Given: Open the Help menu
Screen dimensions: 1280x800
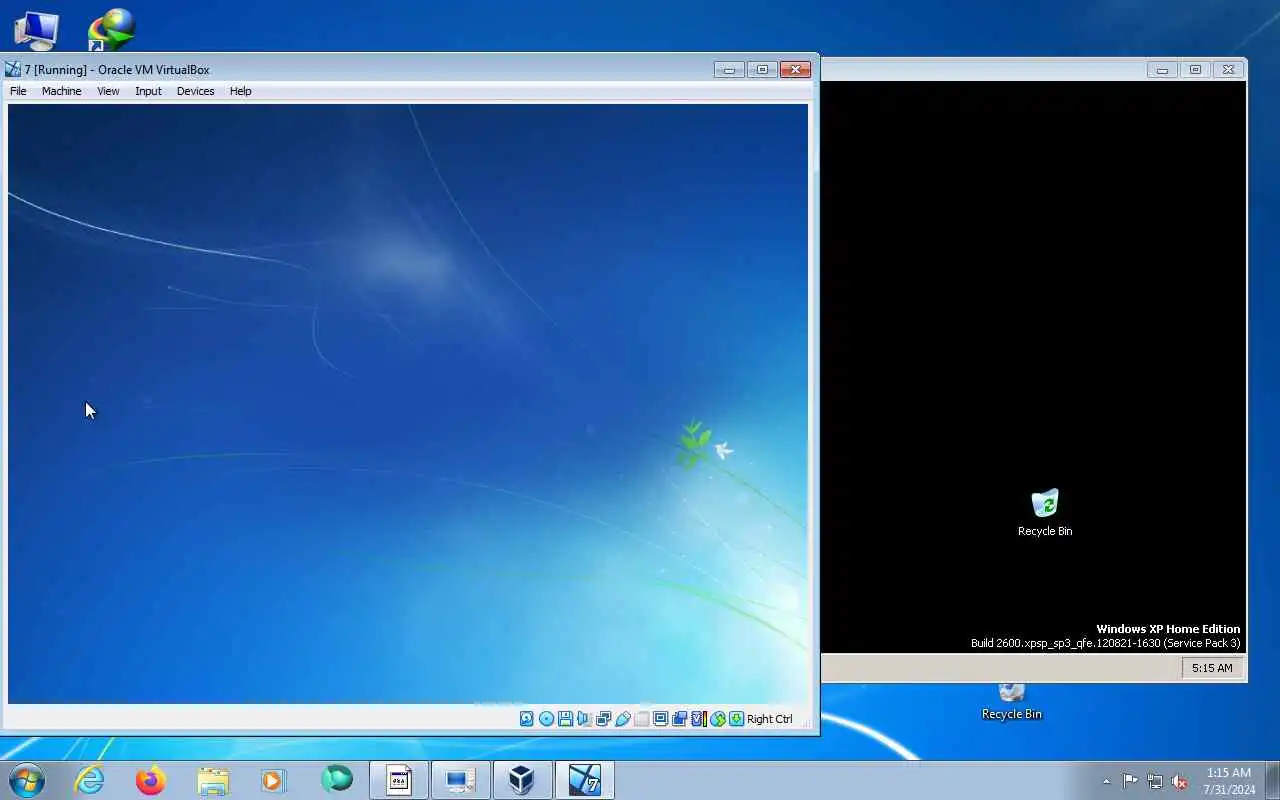Looking at the screenshot, I should [x=240, y=91].
